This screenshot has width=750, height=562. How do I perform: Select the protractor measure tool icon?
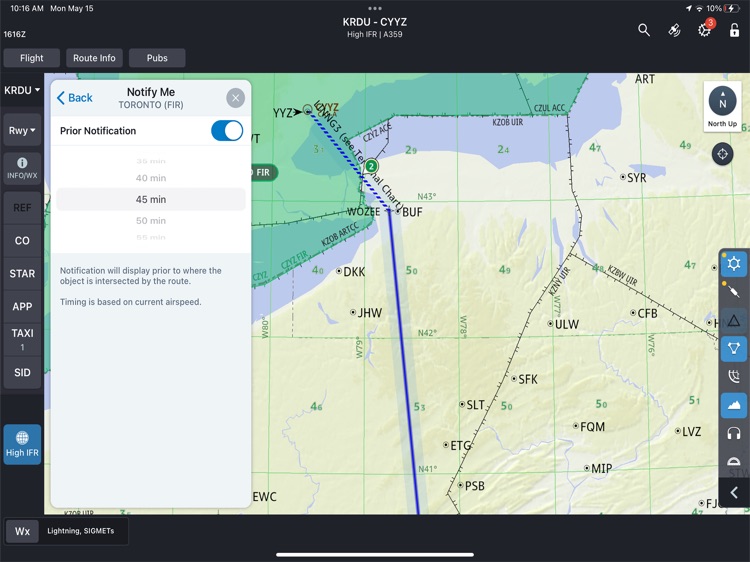734,462
